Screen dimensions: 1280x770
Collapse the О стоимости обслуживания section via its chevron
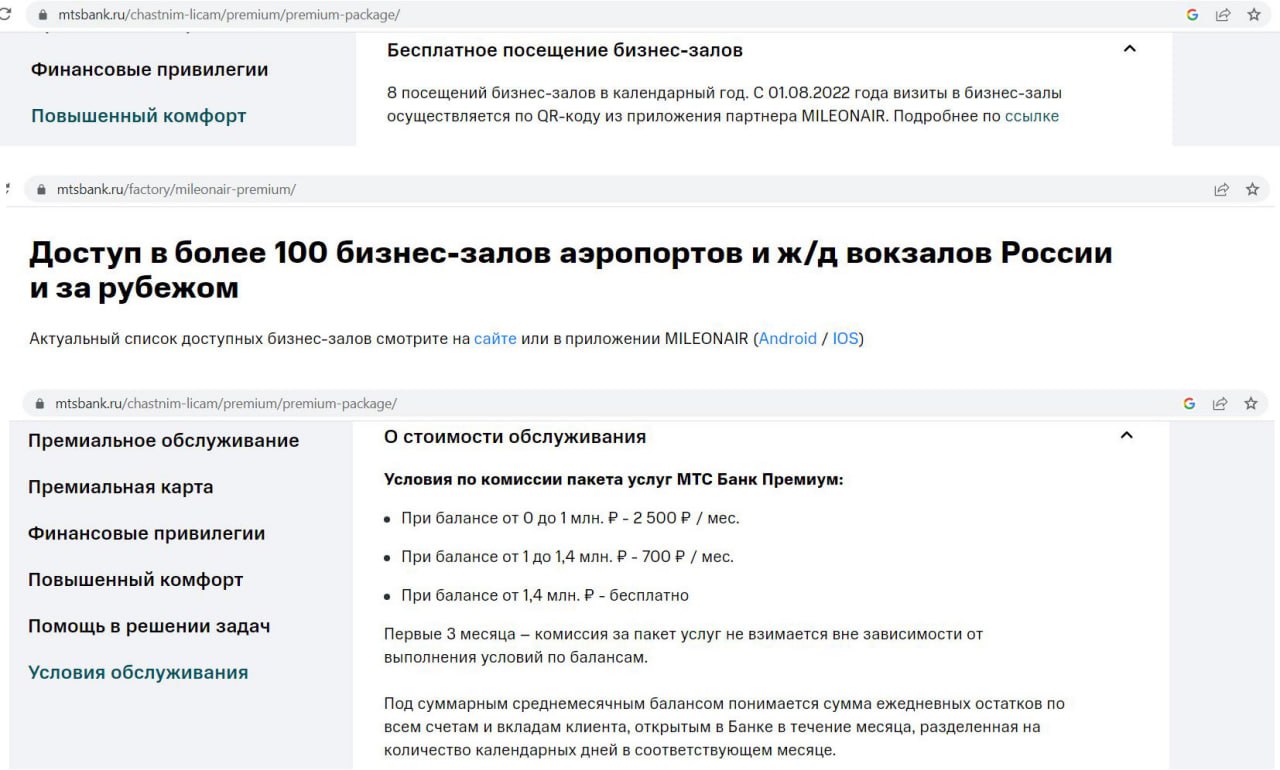click(1127, 435)
